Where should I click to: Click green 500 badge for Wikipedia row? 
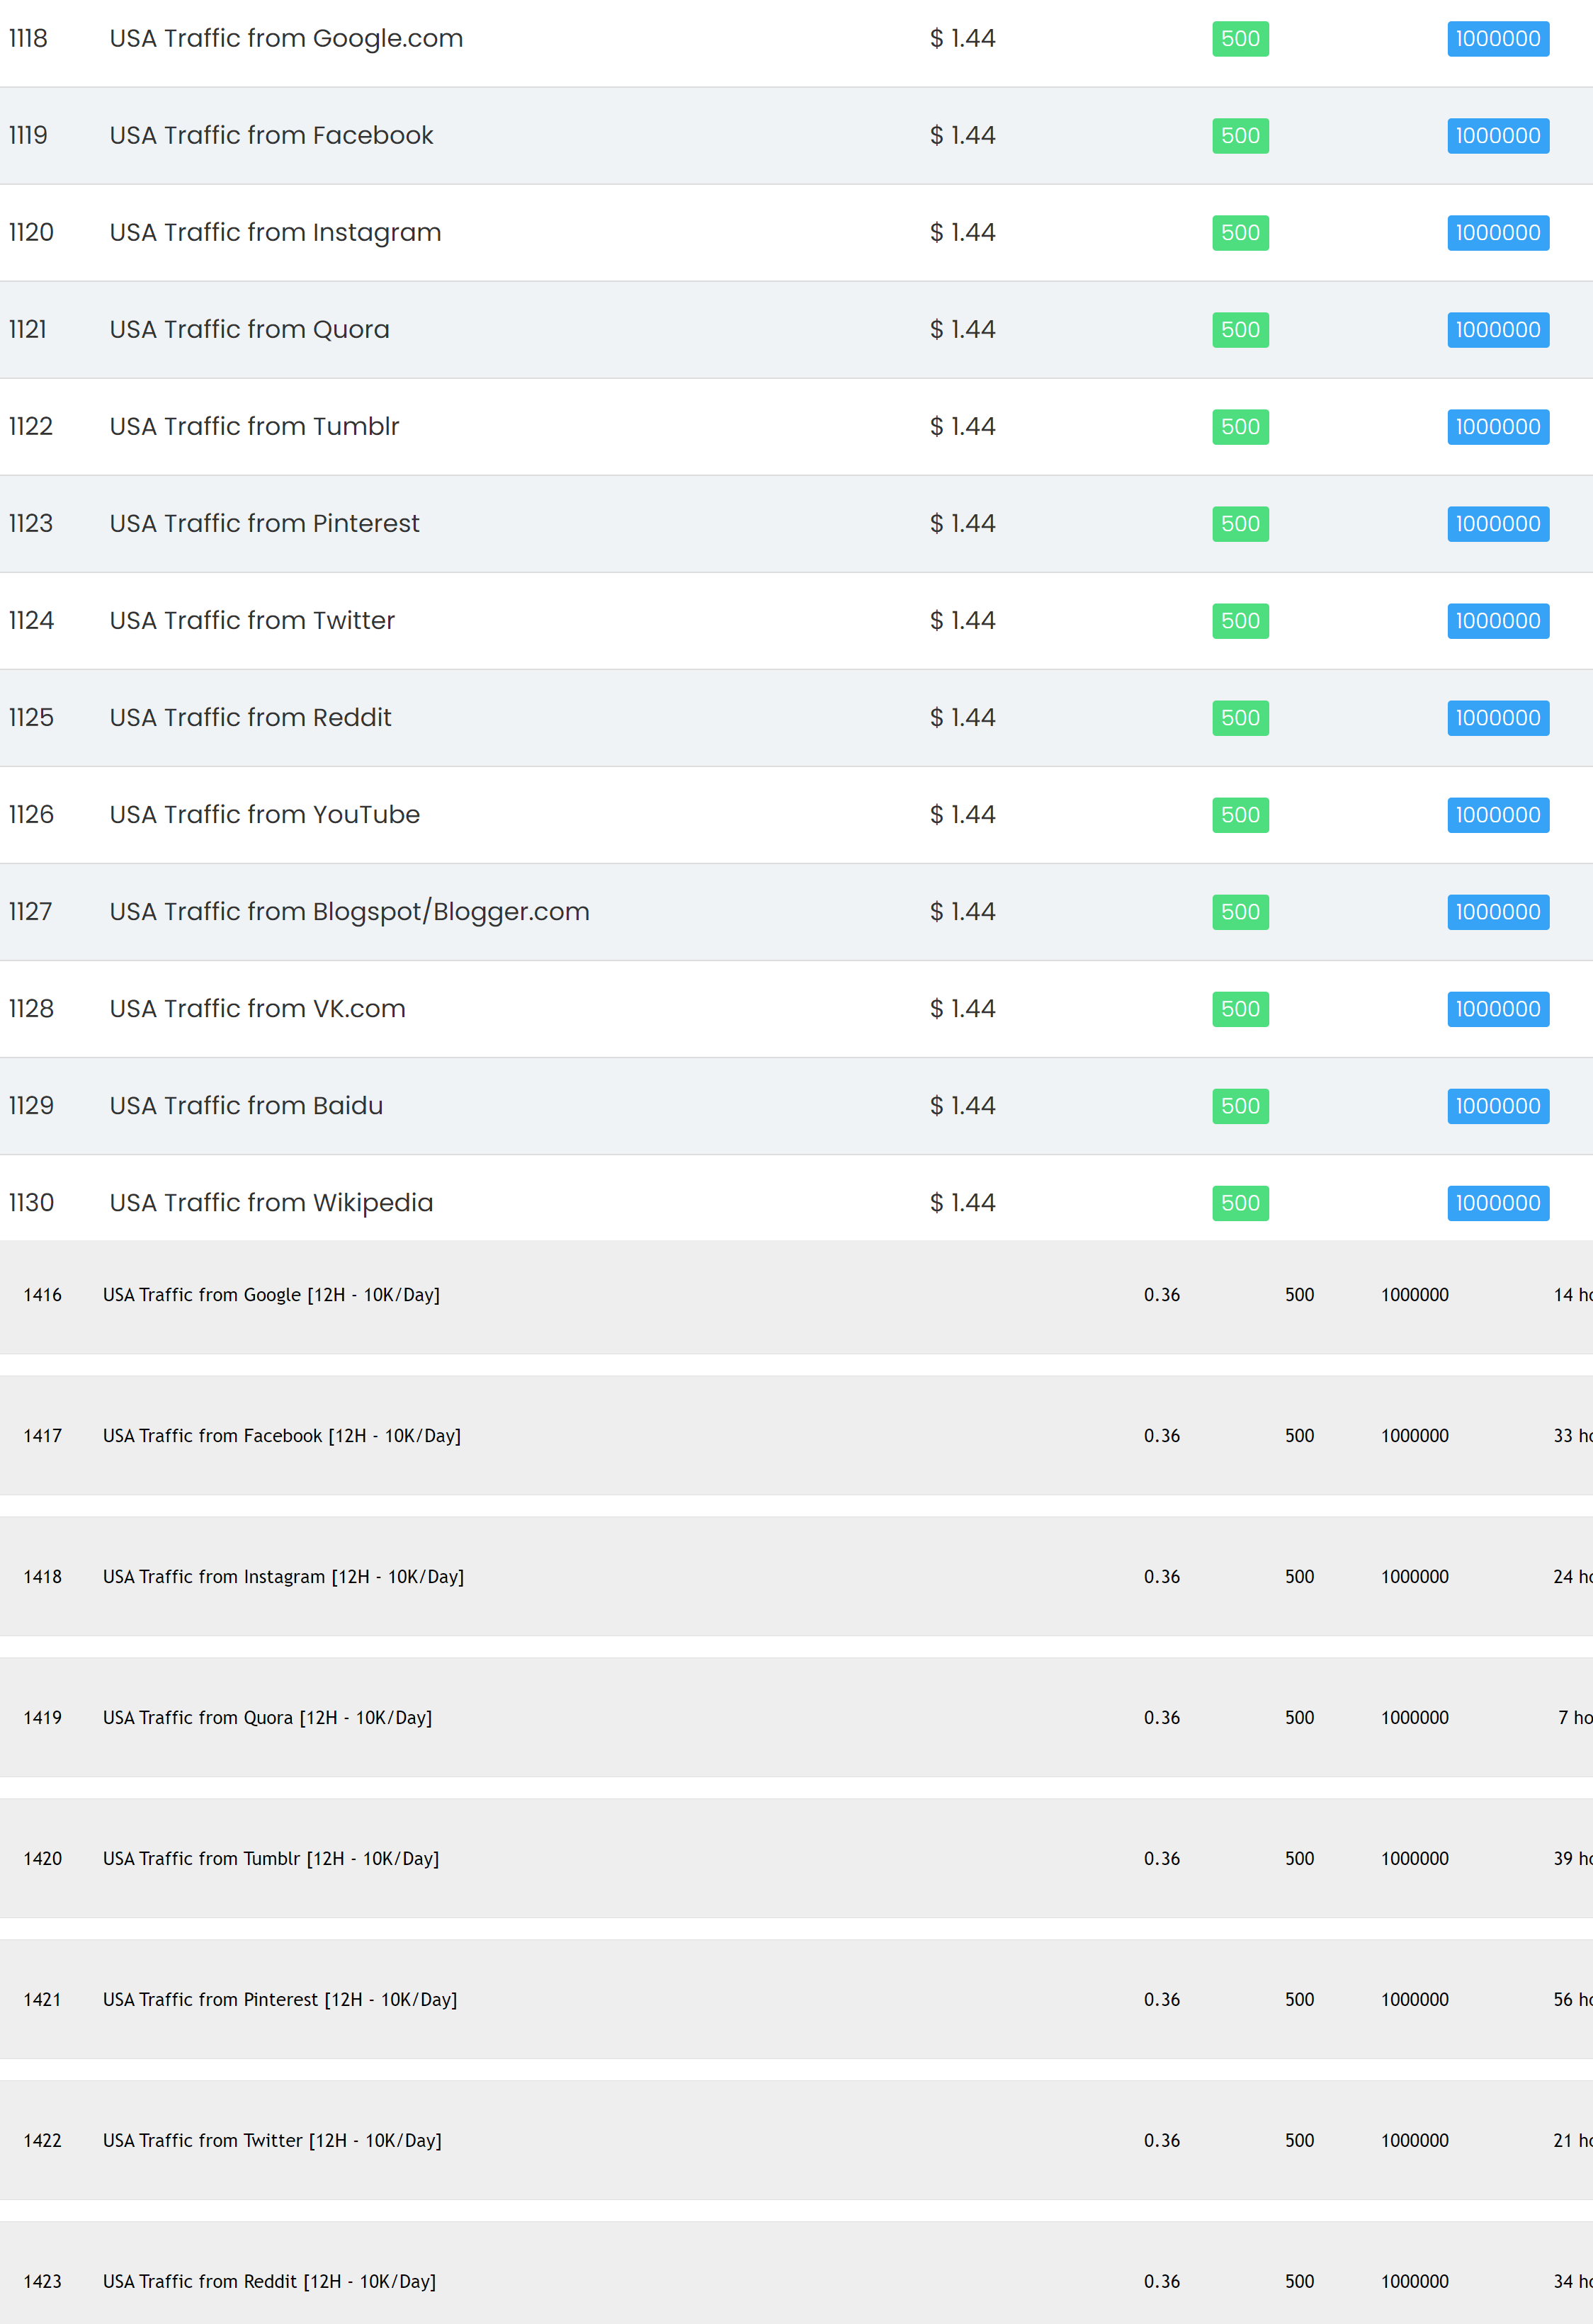pyautogui.click(x=1240, y=1203)
